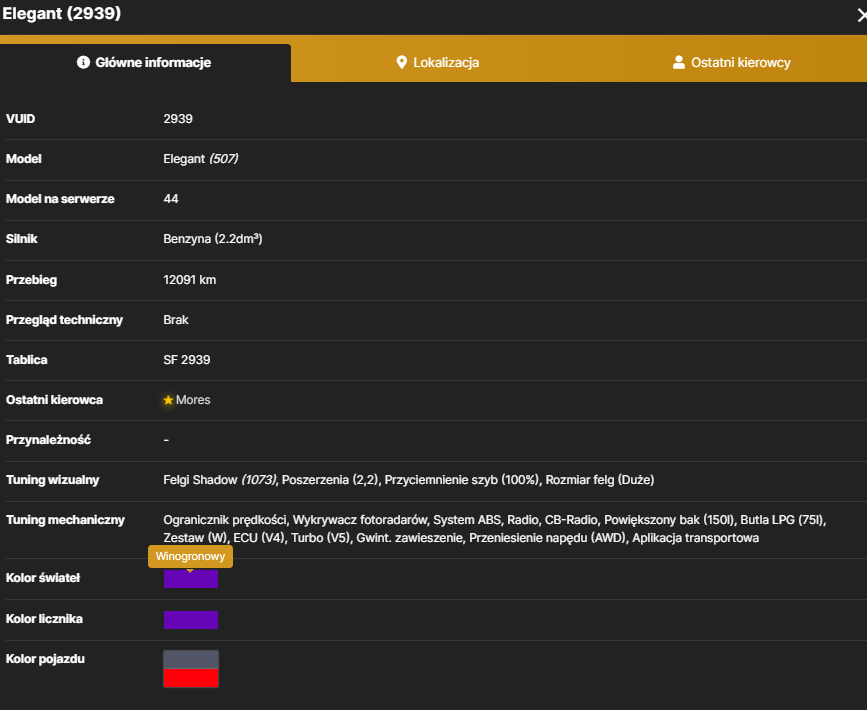Click the Przegląd techniczny value Brak
Screen dimensions: 867x710
(176, 320)
